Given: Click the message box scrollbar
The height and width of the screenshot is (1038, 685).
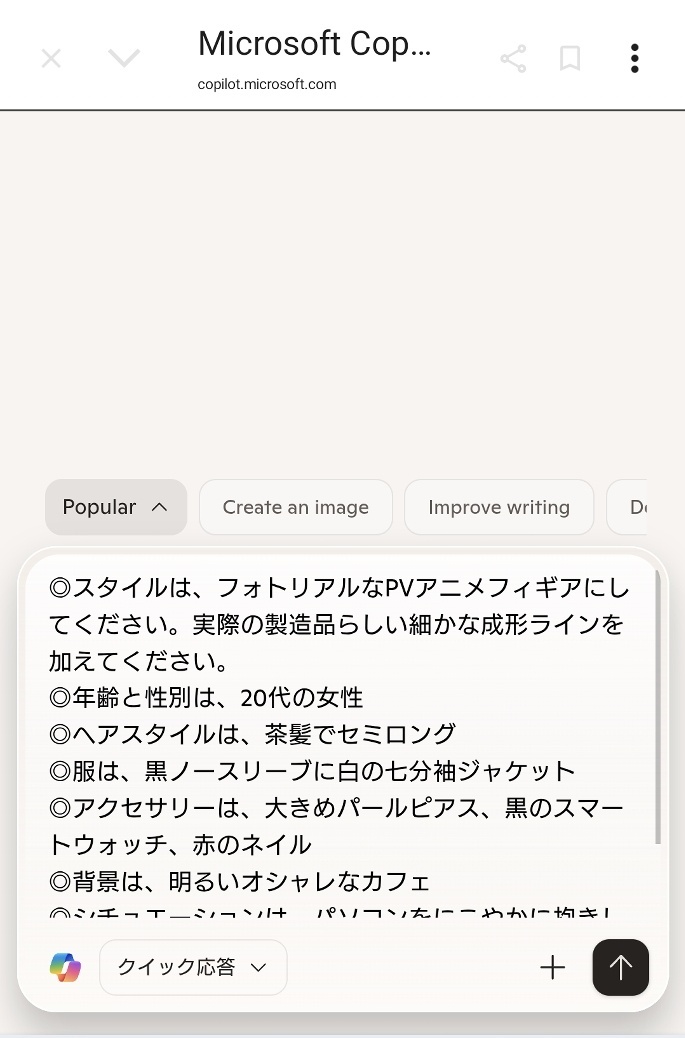Looking at the screenshot, I should [x=657, y=707].
